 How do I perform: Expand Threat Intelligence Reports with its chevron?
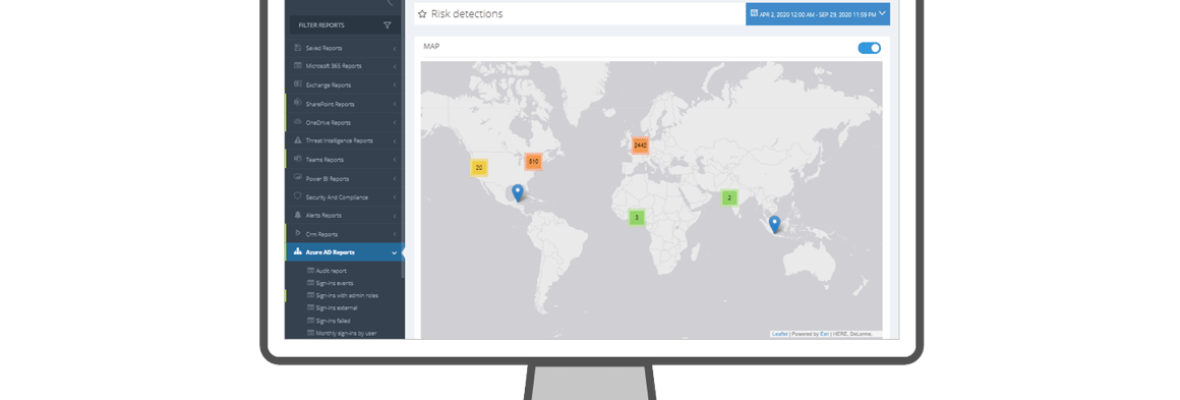[394, 141]
